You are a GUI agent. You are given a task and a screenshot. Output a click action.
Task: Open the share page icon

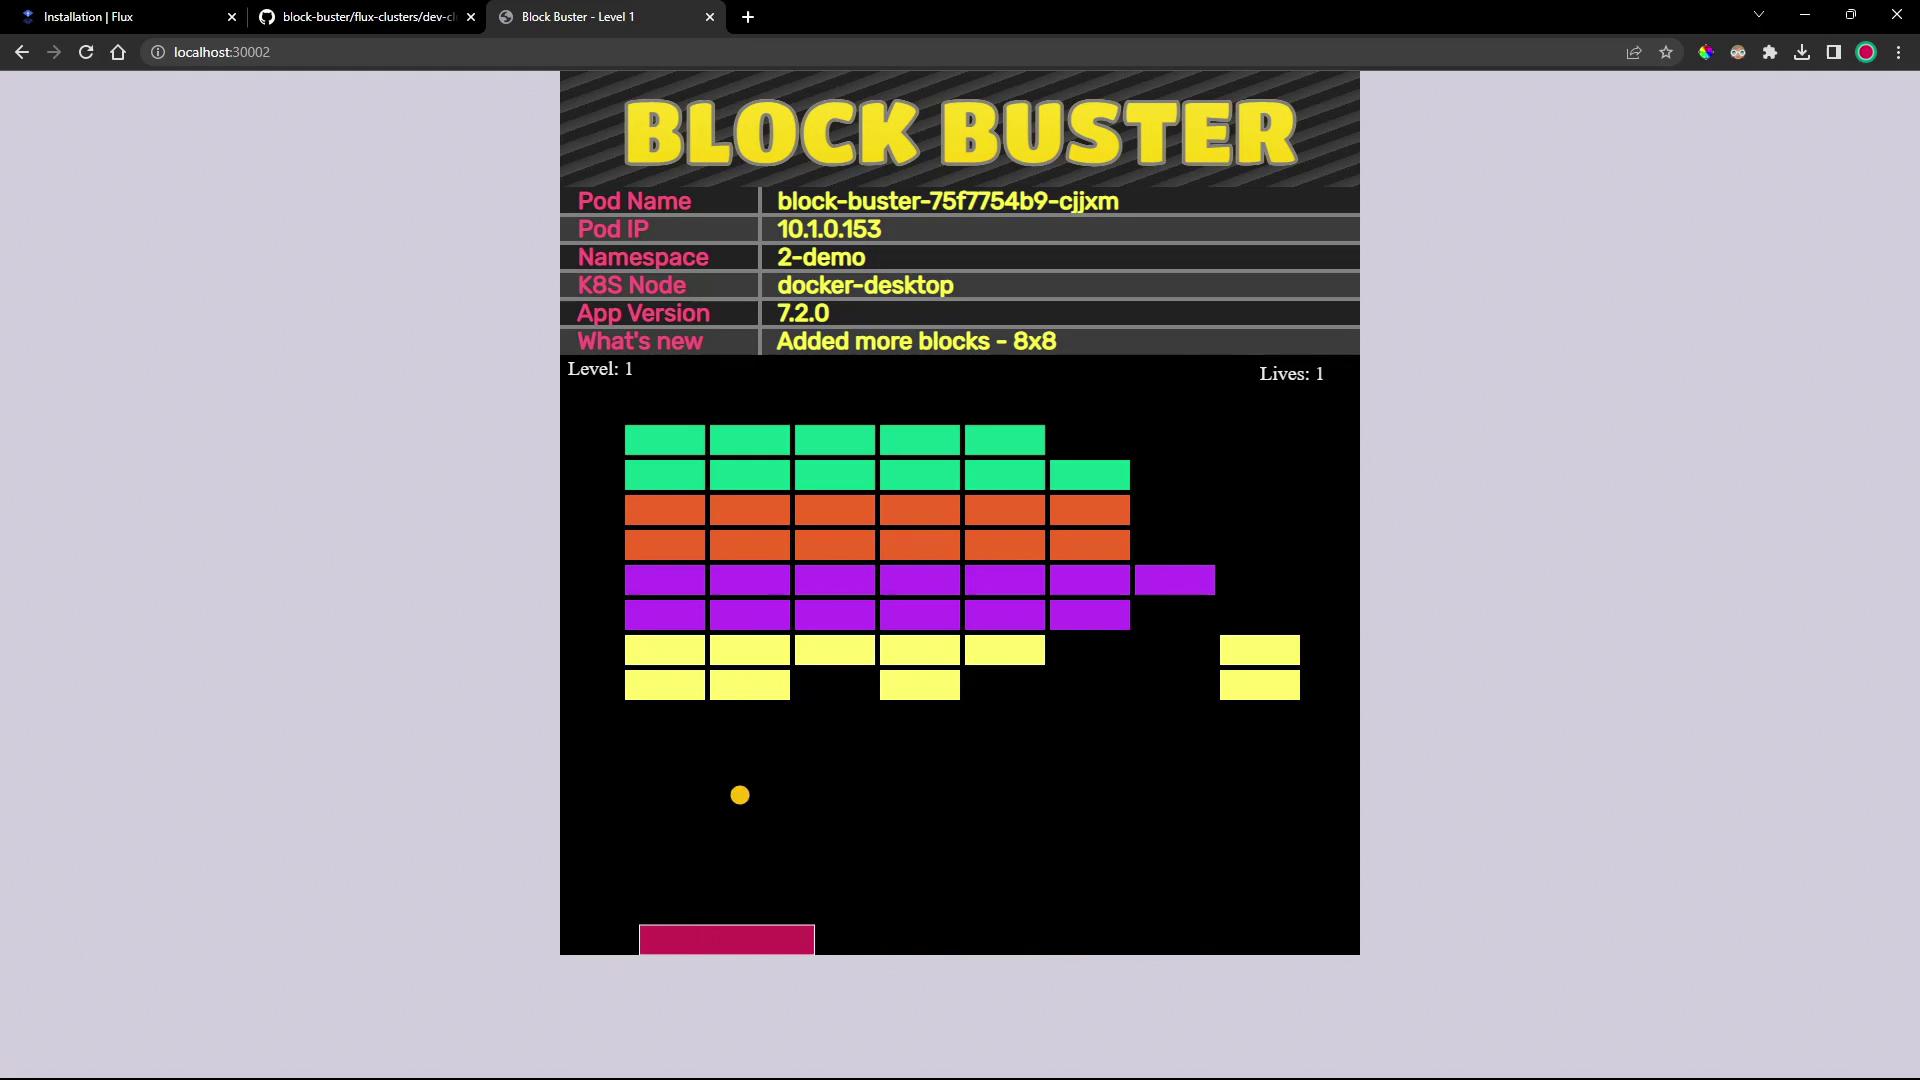1634,52
